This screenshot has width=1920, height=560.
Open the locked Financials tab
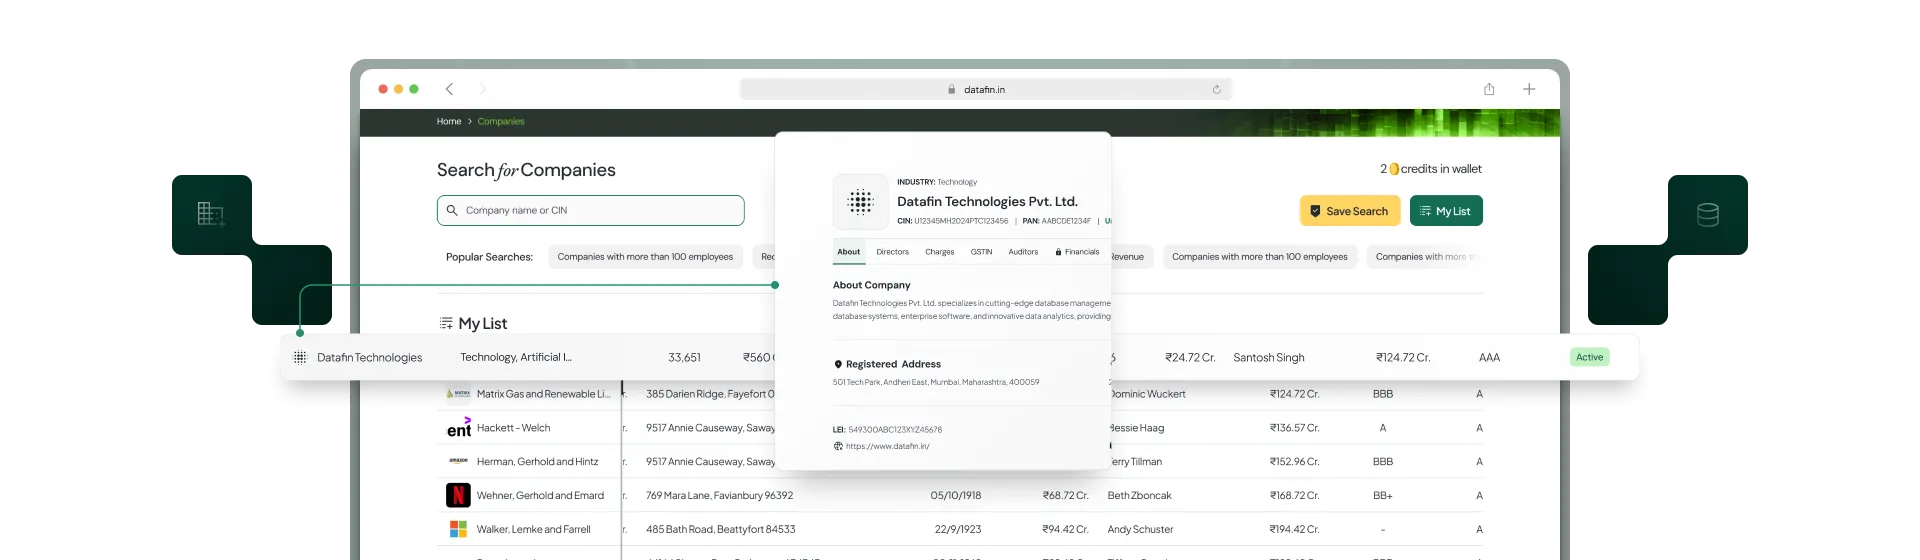click(x=1077, y=252)
